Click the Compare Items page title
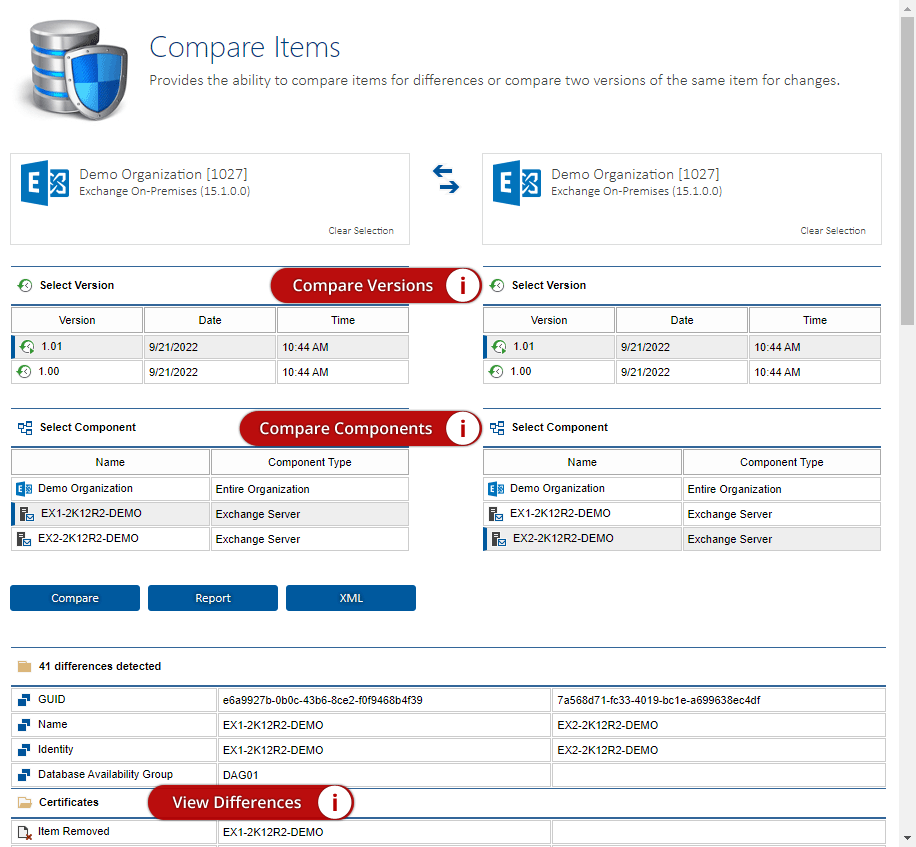This screenshot has width=916, height=847. pos(245,47)
